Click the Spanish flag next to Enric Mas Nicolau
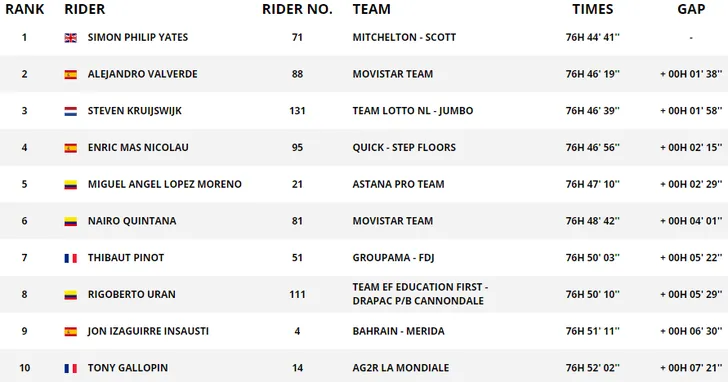728x382 pixels. coord(71,148)
